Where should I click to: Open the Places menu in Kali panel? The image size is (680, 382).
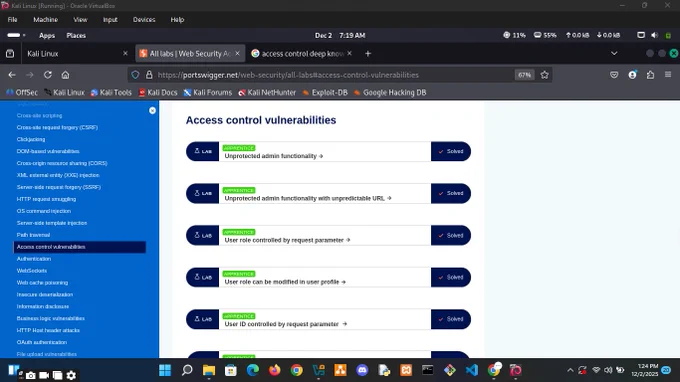[x=76, y=36]
